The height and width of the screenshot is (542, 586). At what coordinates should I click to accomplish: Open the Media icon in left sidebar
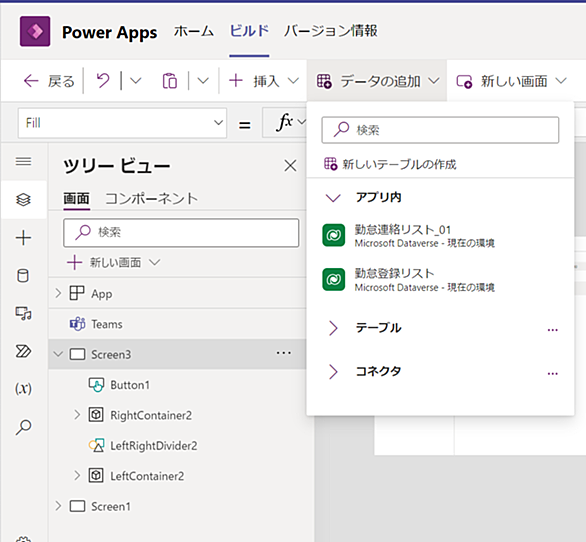click(23, 313)
